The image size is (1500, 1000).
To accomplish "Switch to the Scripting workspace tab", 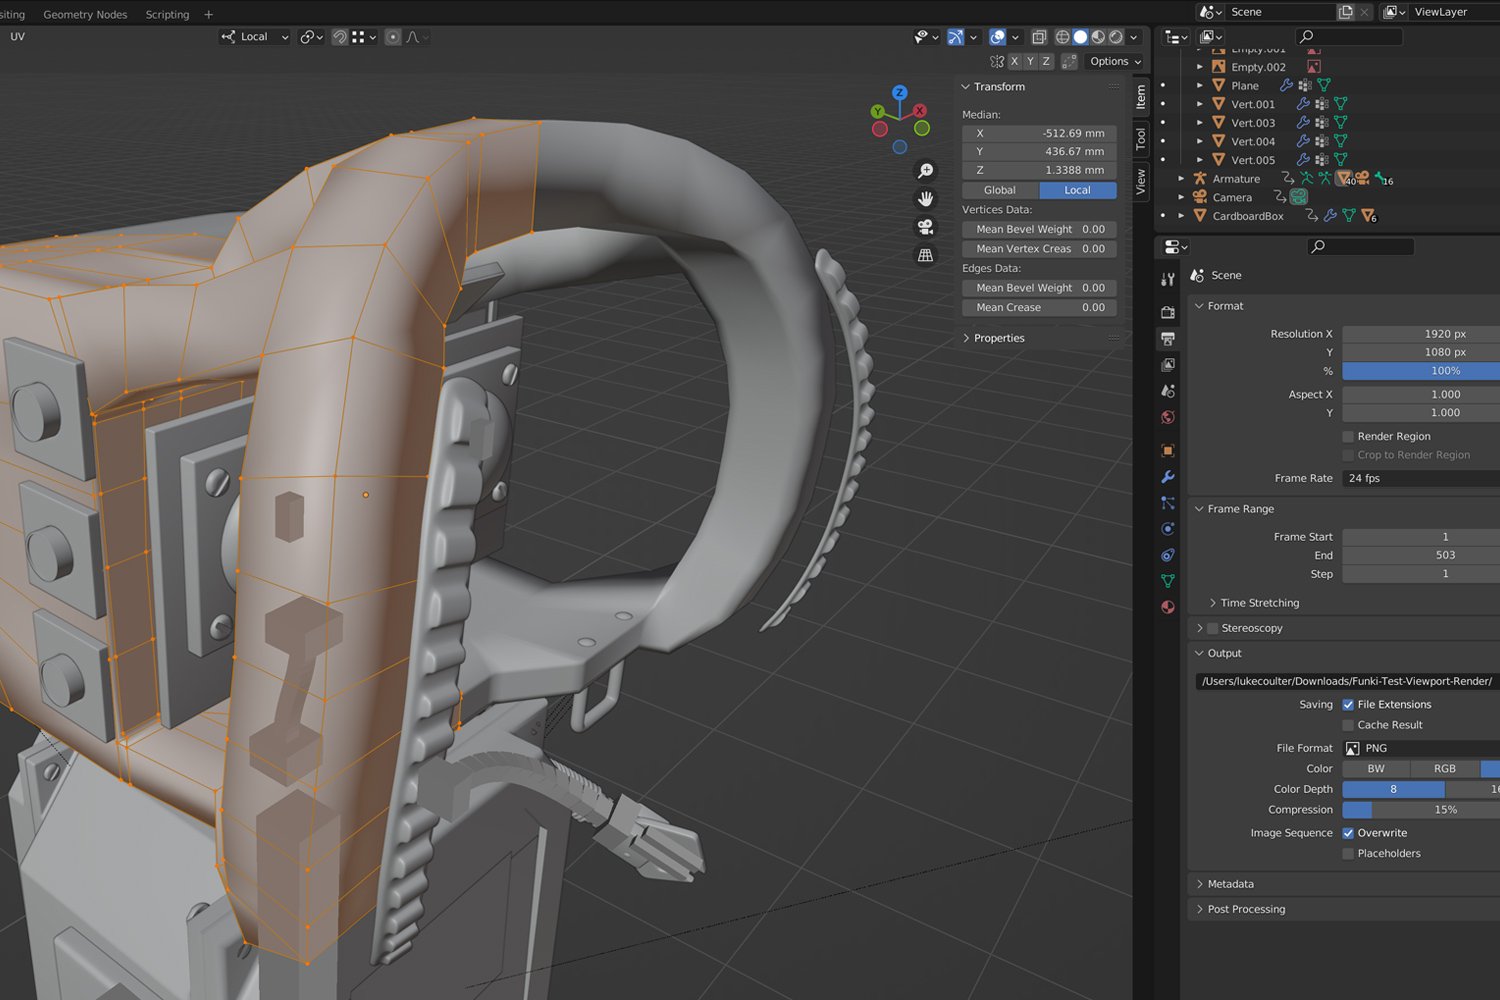I will (x=166, y=14).
